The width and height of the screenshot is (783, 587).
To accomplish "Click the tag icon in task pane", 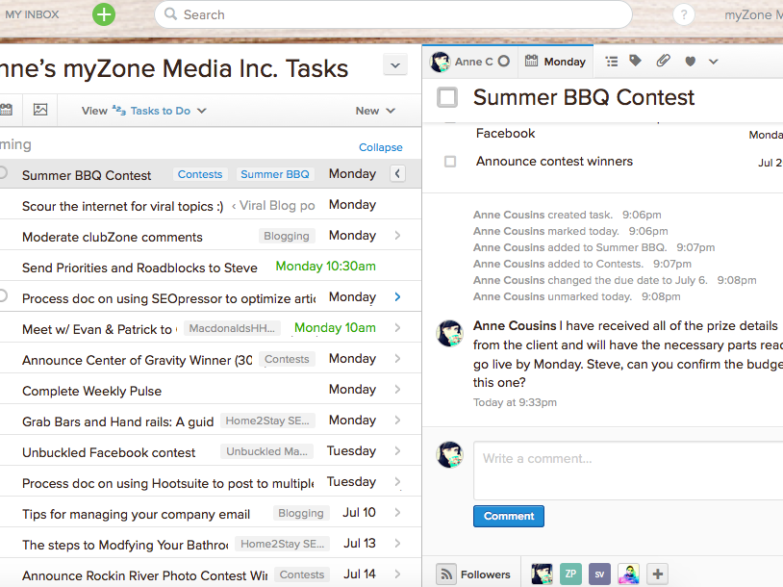I will (x=636, y=61).
